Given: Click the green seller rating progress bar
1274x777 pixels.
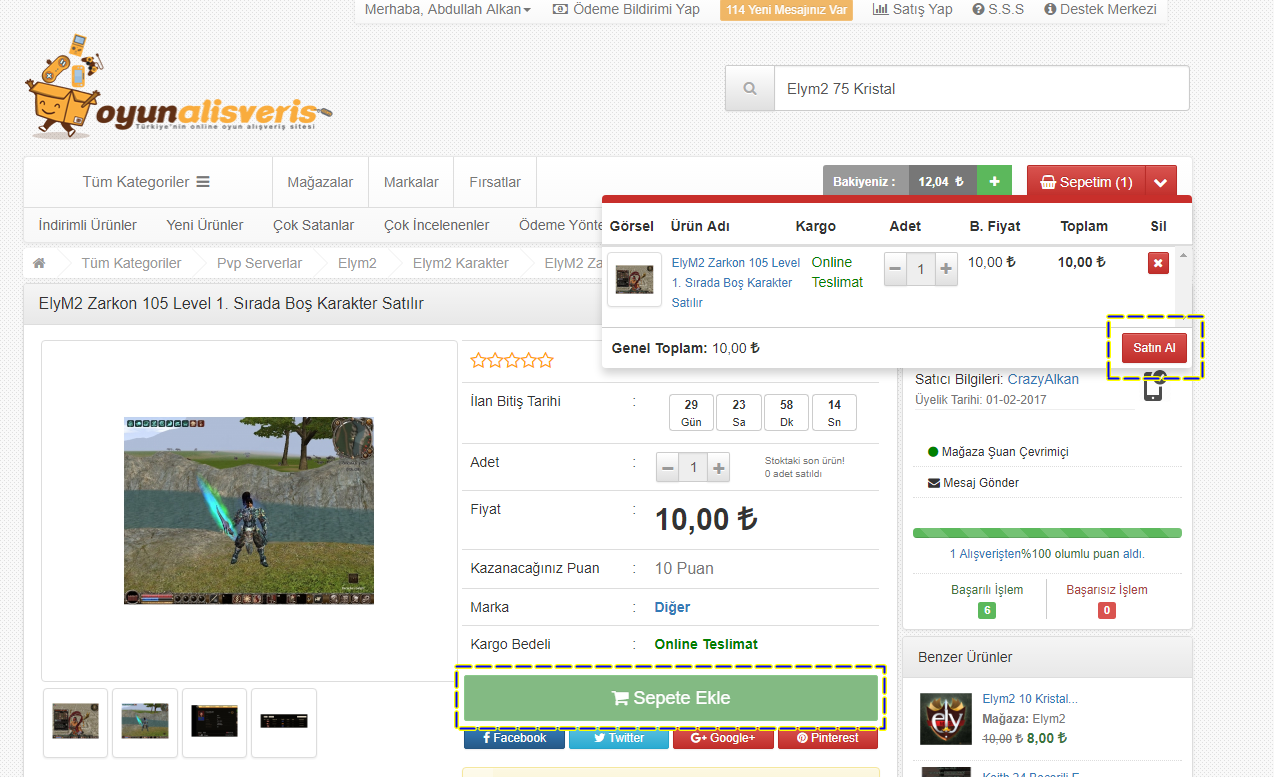Looking at the screenshot, I should [x=1047, y=533].
